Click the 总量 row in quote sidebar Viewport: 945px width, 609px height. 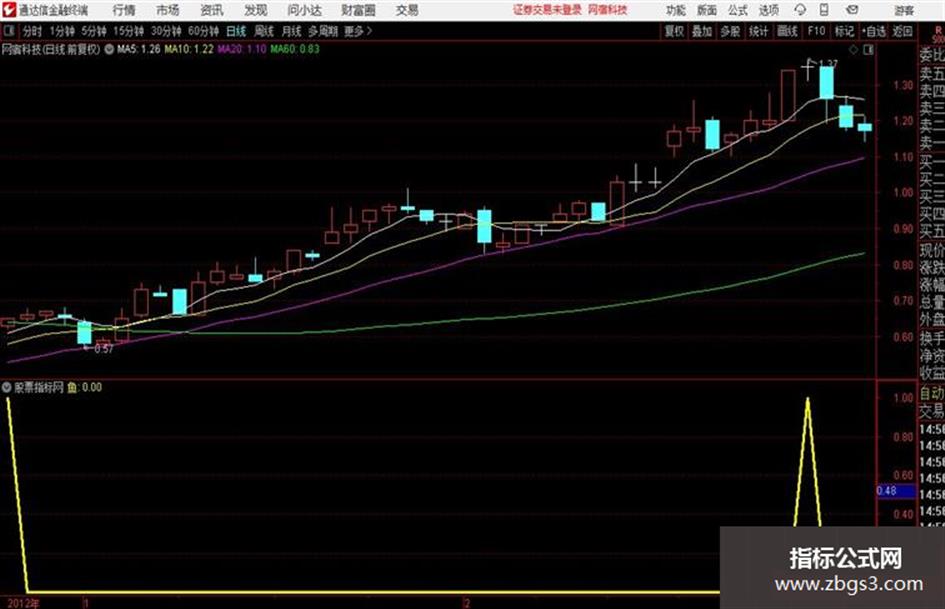click(932, 303)
